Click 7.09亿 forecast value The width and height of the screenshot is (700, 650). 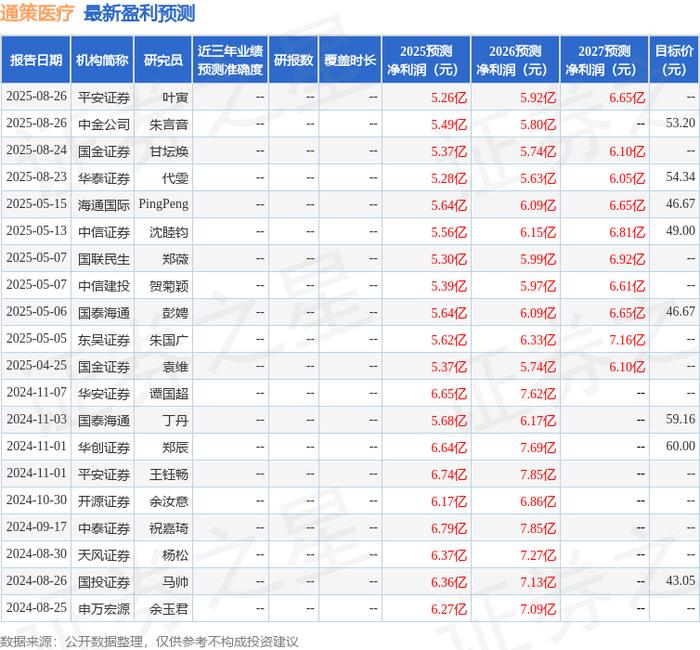[x=538, y=609]
